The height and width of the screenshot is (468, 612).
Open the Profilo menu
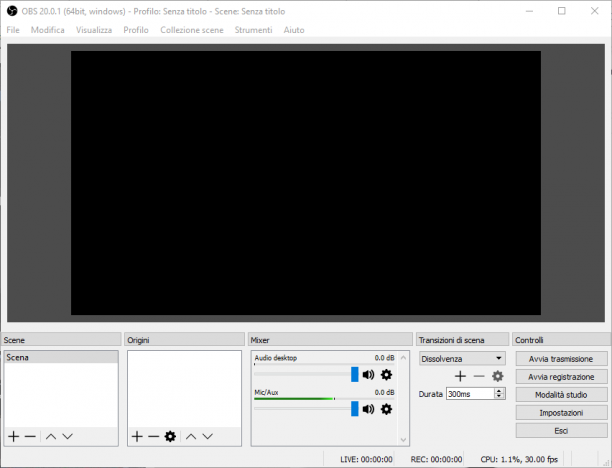tap(136, 30)
